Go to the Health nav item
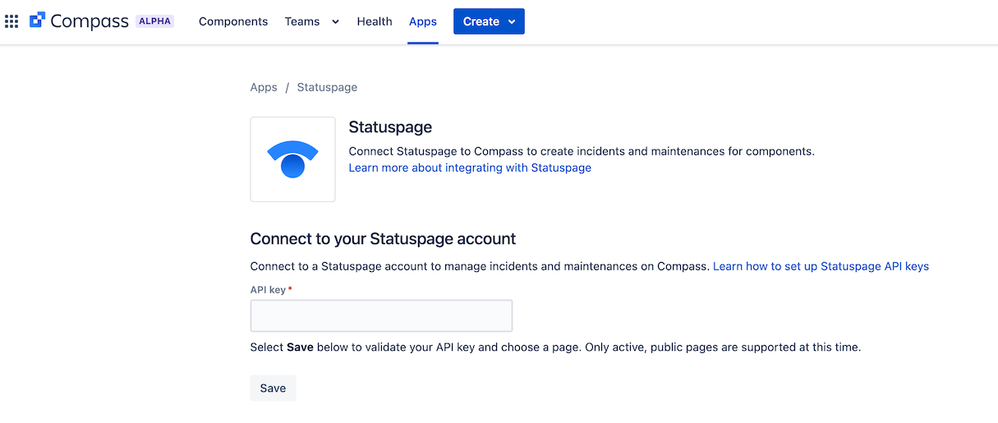Screen dimensions: 998x423 coord(374,22)
